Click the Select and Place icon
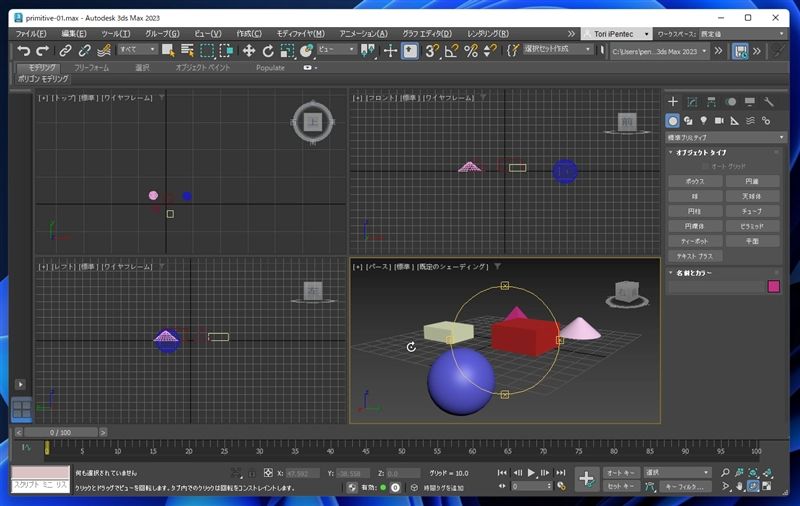The image size is (800, 506). 306,50
